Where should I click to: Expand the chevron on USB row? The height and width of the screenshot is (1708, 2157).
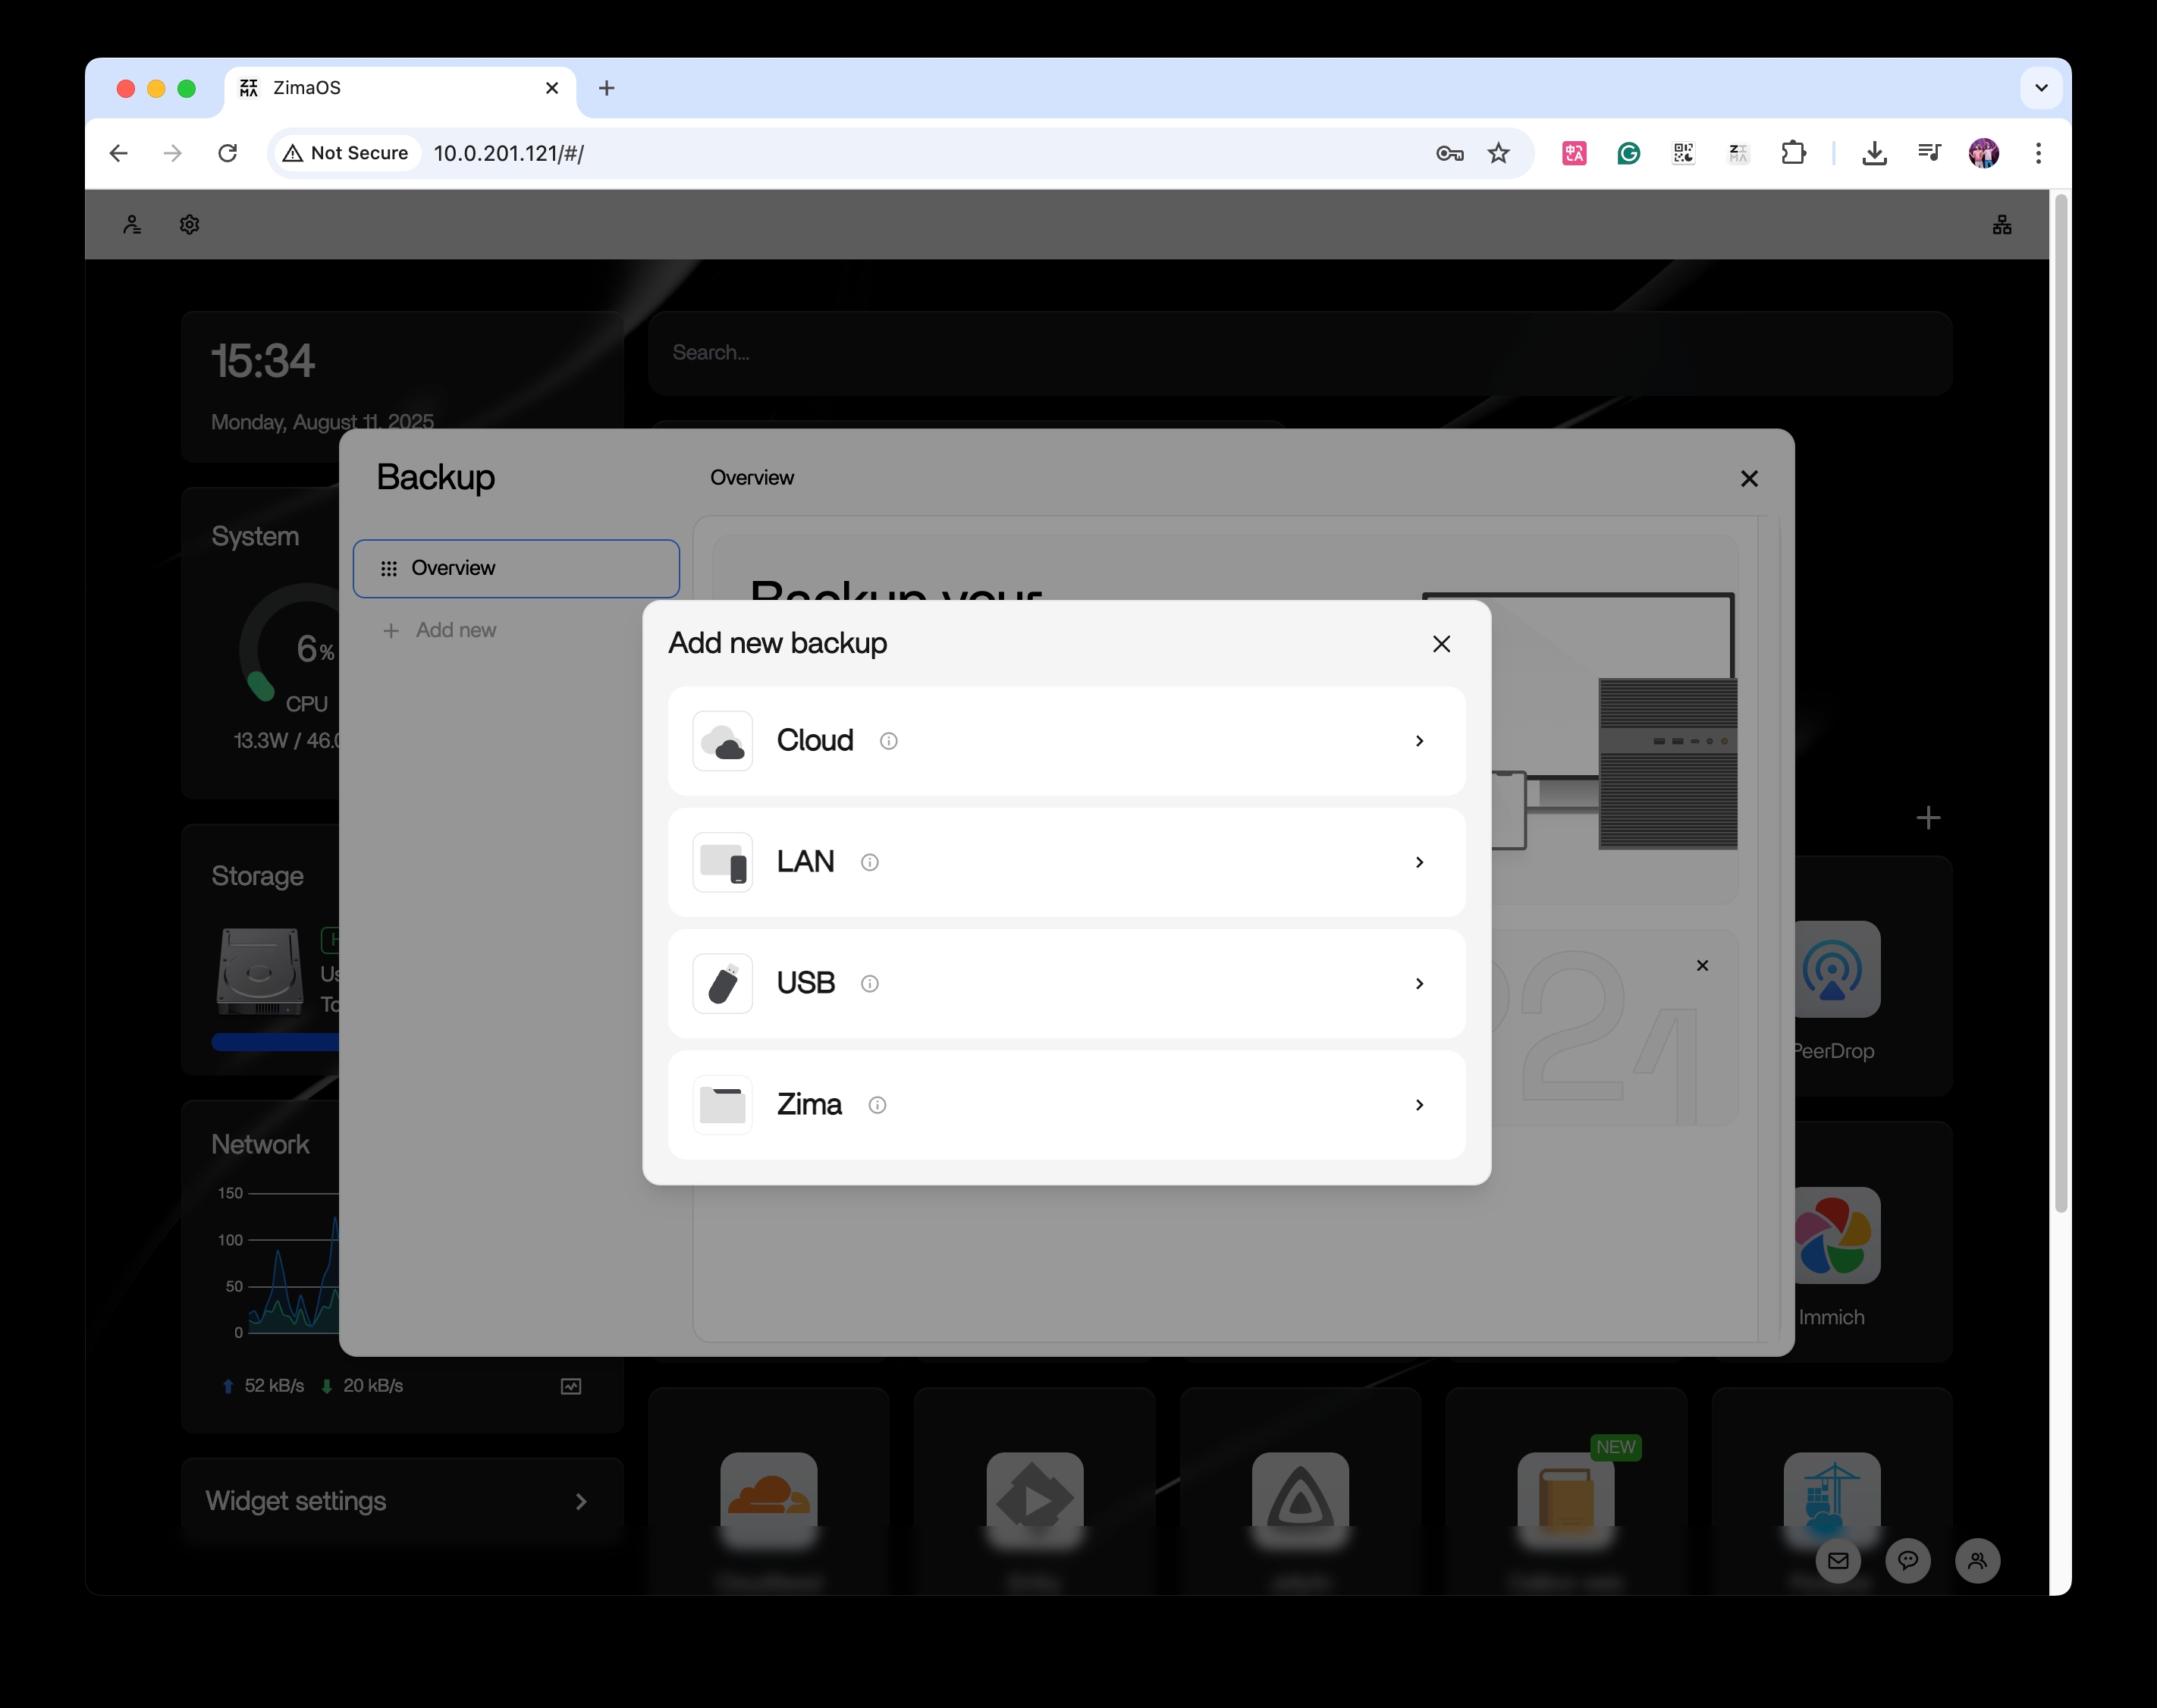tap(1419, 984)
